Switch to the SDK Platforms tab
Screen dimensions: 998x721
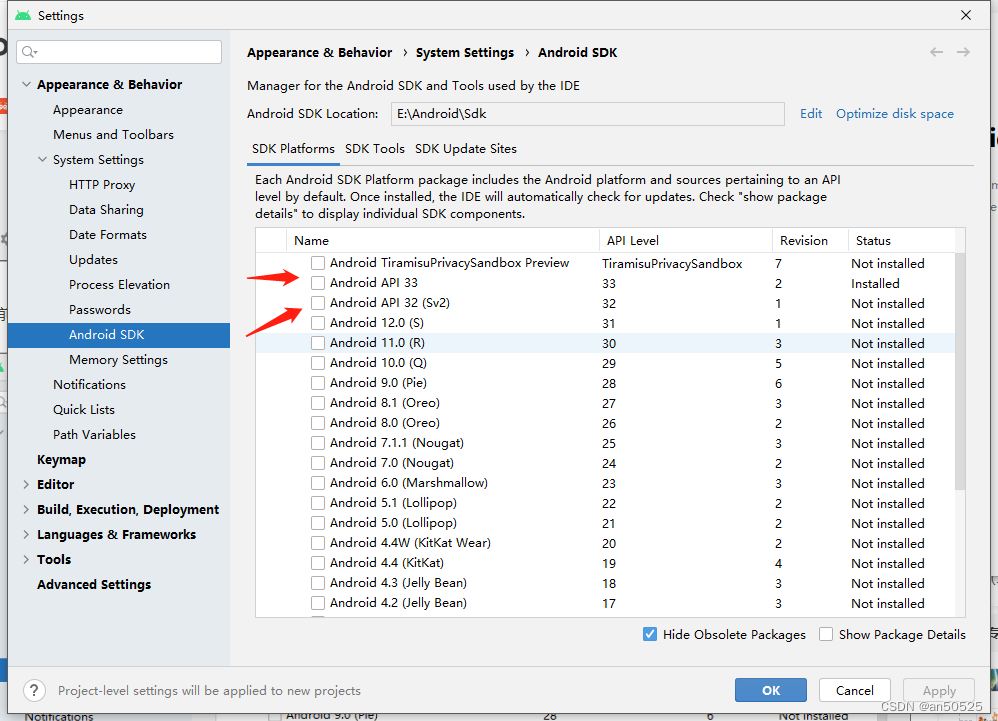293,149
